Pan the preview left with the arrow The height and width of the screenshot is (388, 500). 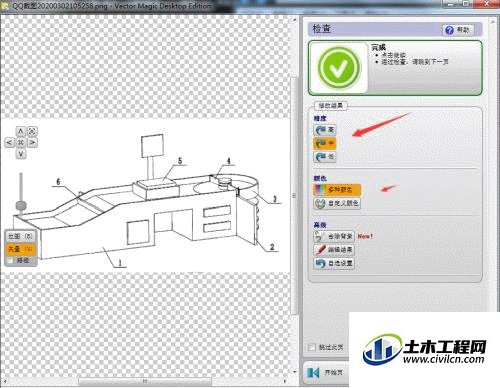tap(9, 143)
